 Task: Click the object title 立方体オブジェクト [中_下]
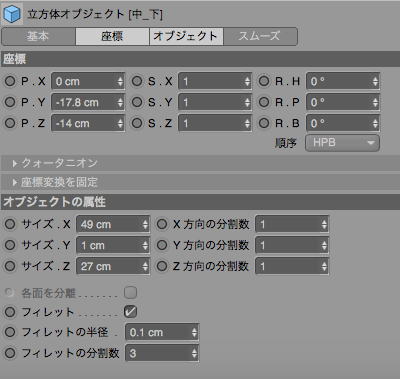(95, 14)
